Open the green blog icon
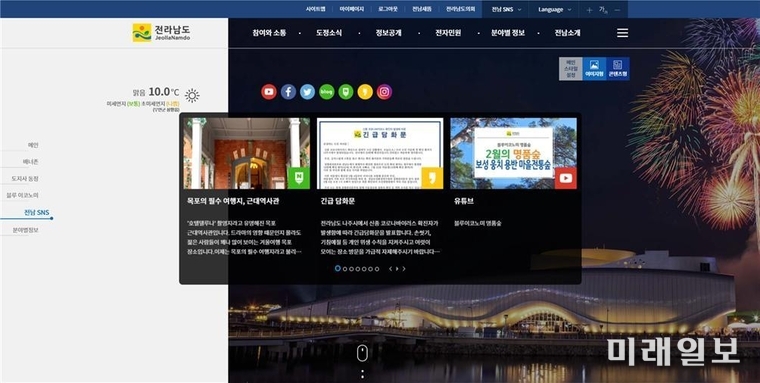This screenshot has height=383, width=760. pyautogui.click(x=327, y=92)
